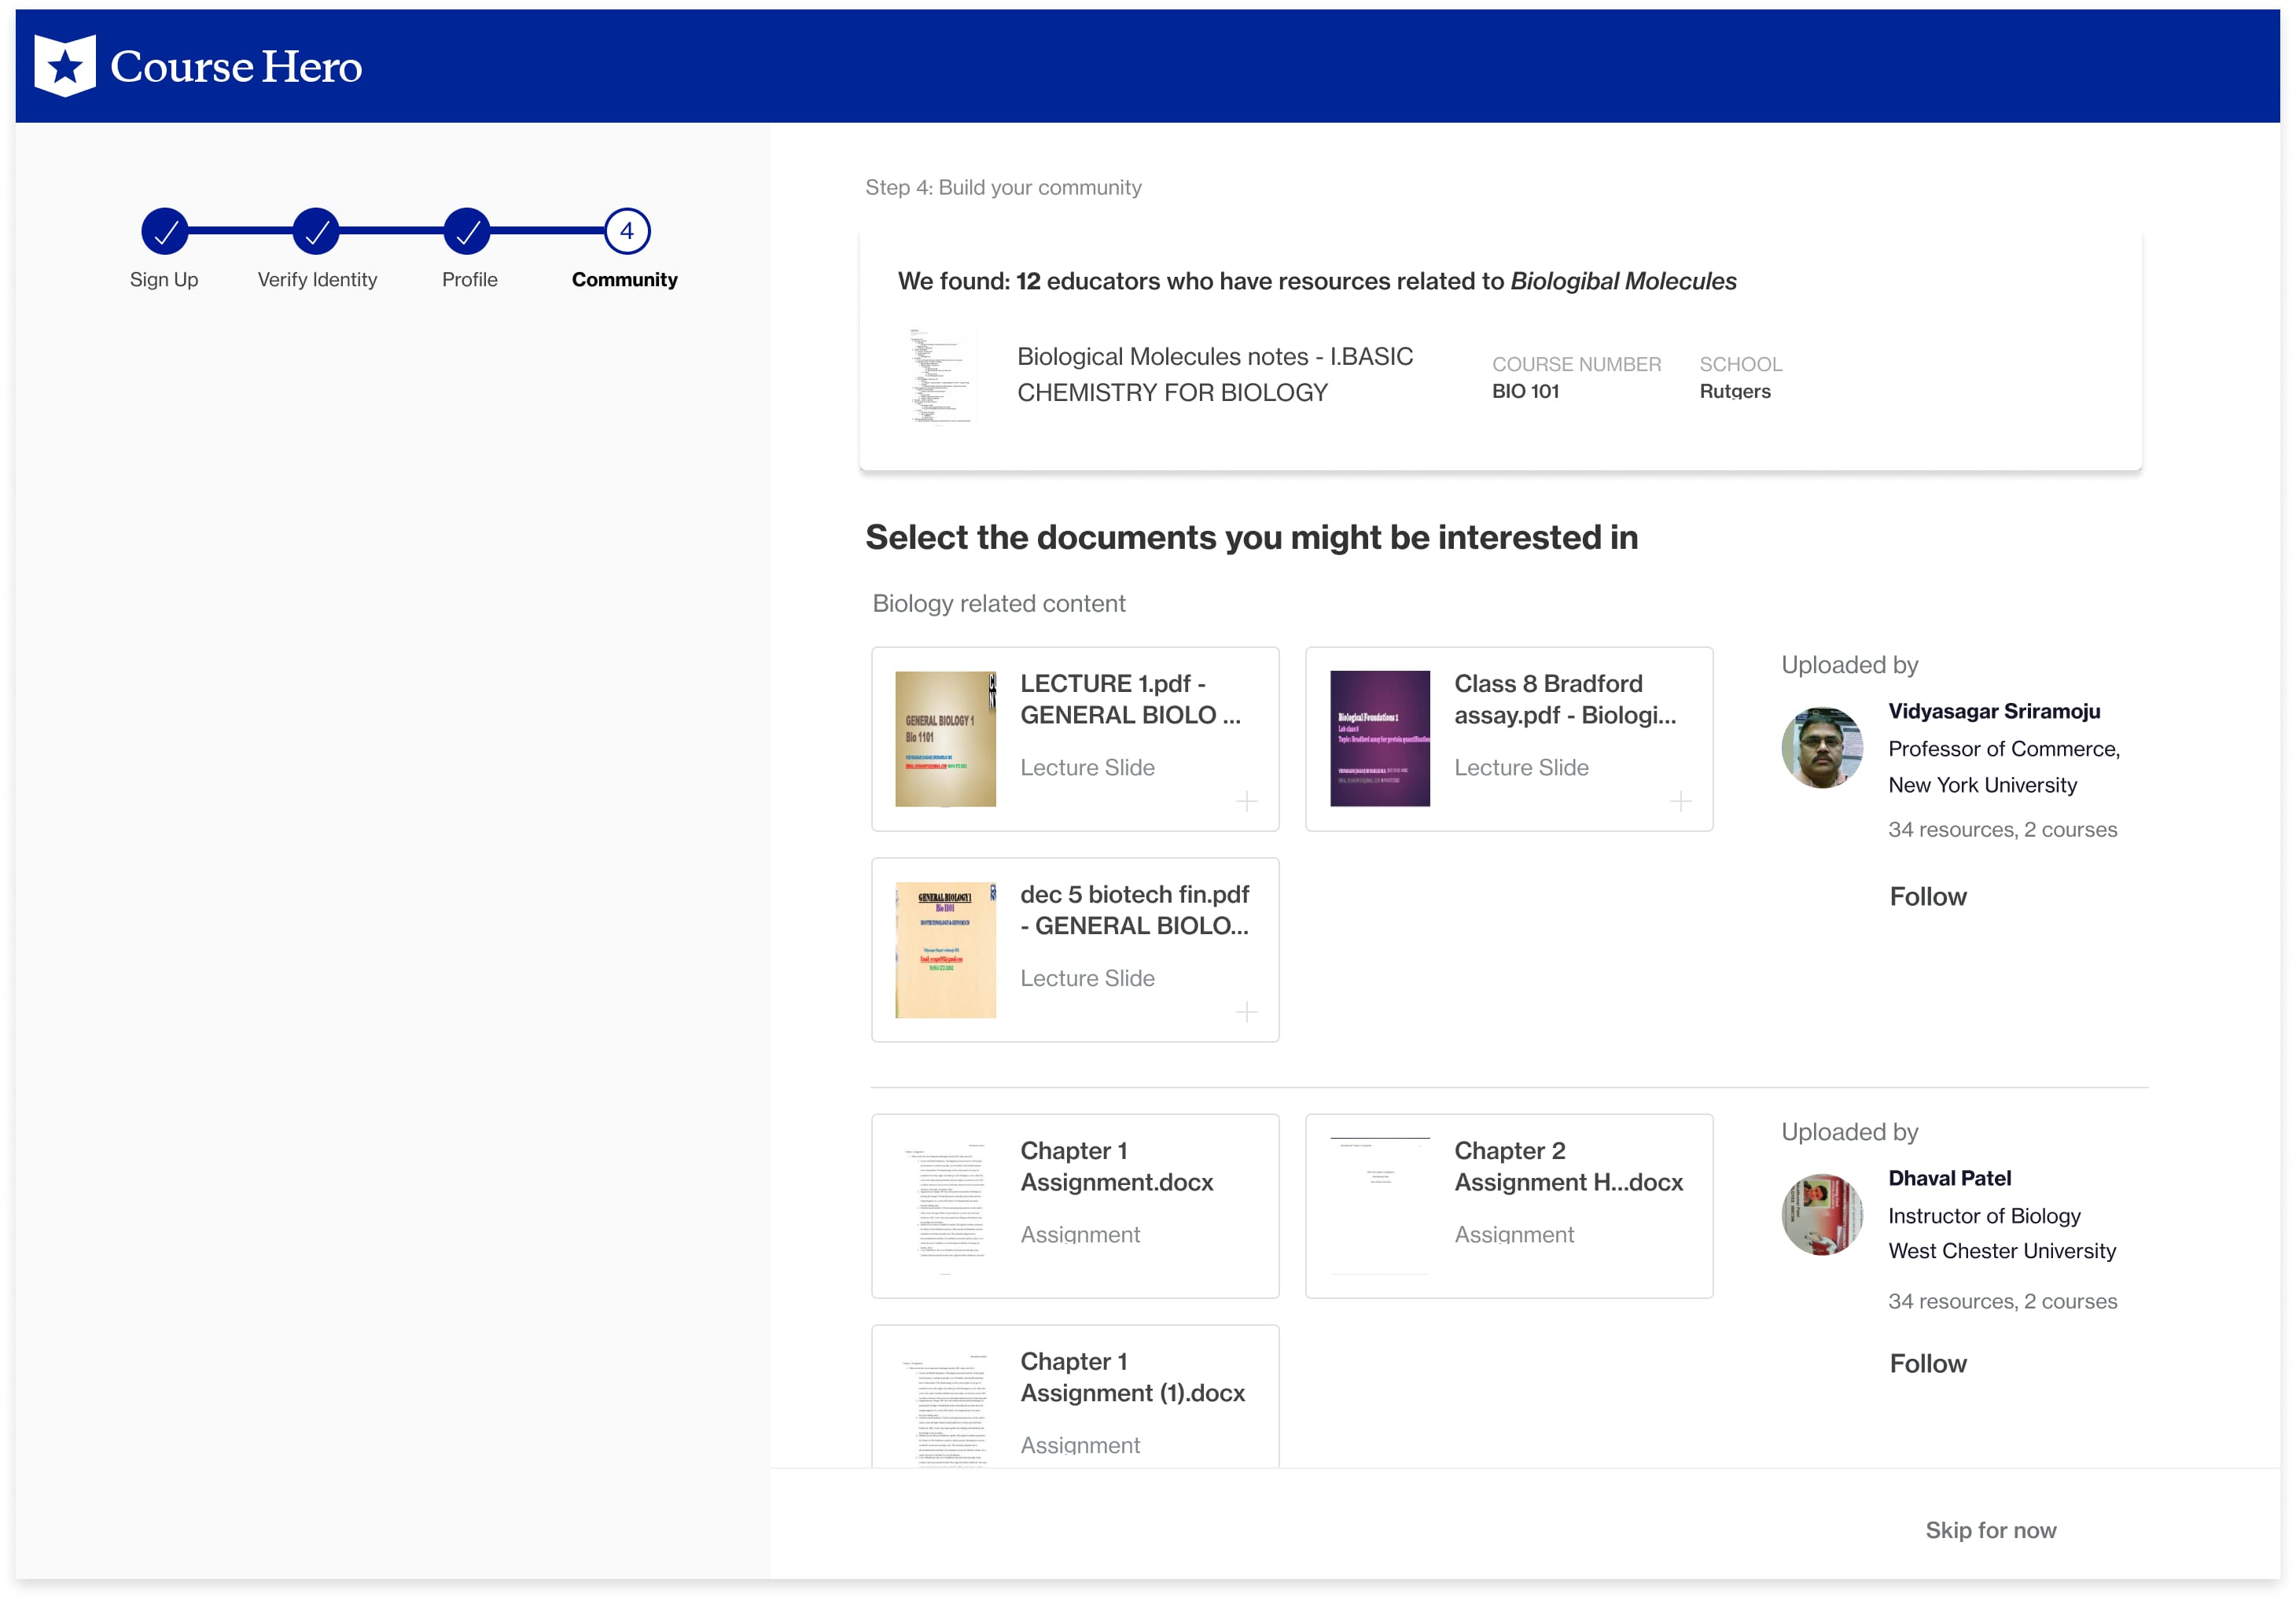
Task: Open Biological Molecules notes document thumbnail
Action: (942, 376)
